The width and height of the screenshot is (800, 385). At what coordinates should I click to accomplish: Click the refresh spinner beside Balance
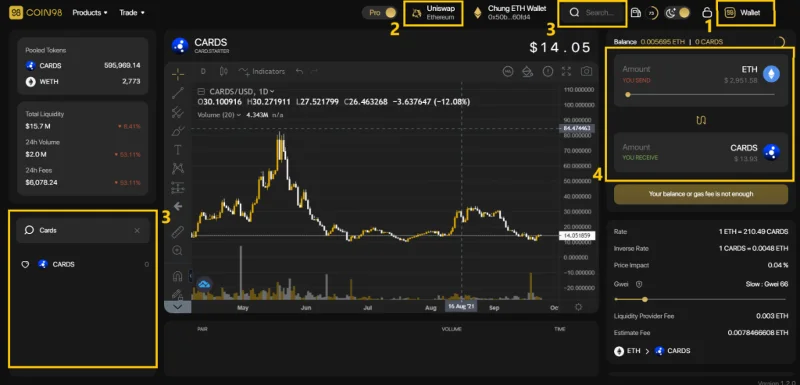[779, 42]
